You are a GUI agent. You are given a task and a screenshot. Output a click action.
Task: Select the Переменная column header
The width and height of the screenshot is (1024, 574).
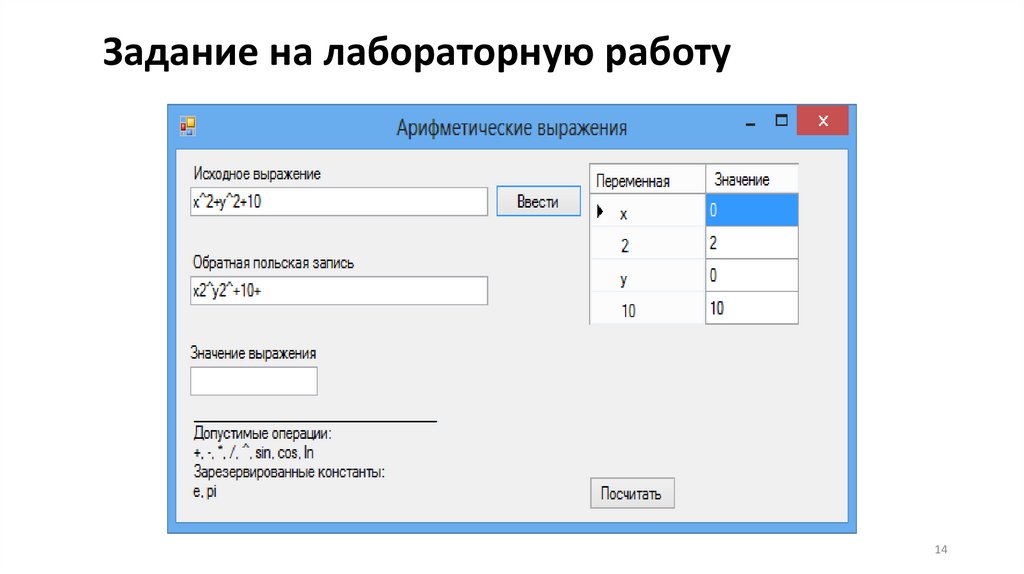[x=647, y=179]
